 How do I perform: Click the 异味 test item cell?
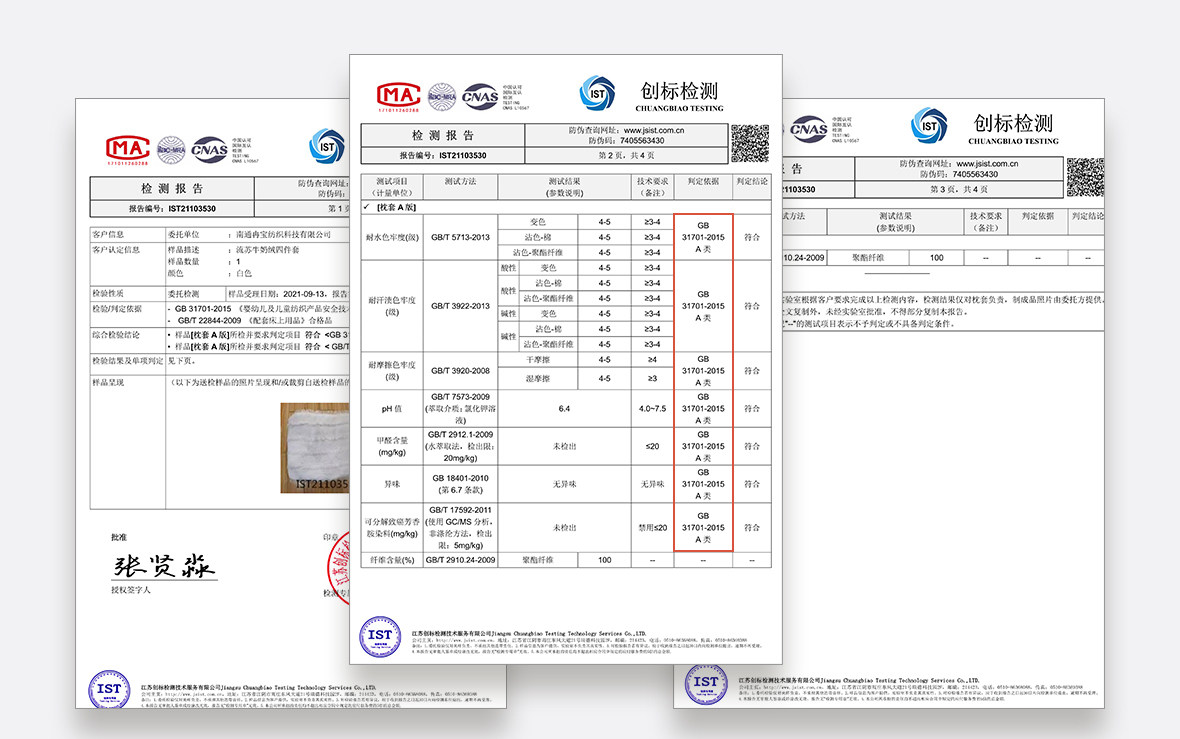pos(392,484)
